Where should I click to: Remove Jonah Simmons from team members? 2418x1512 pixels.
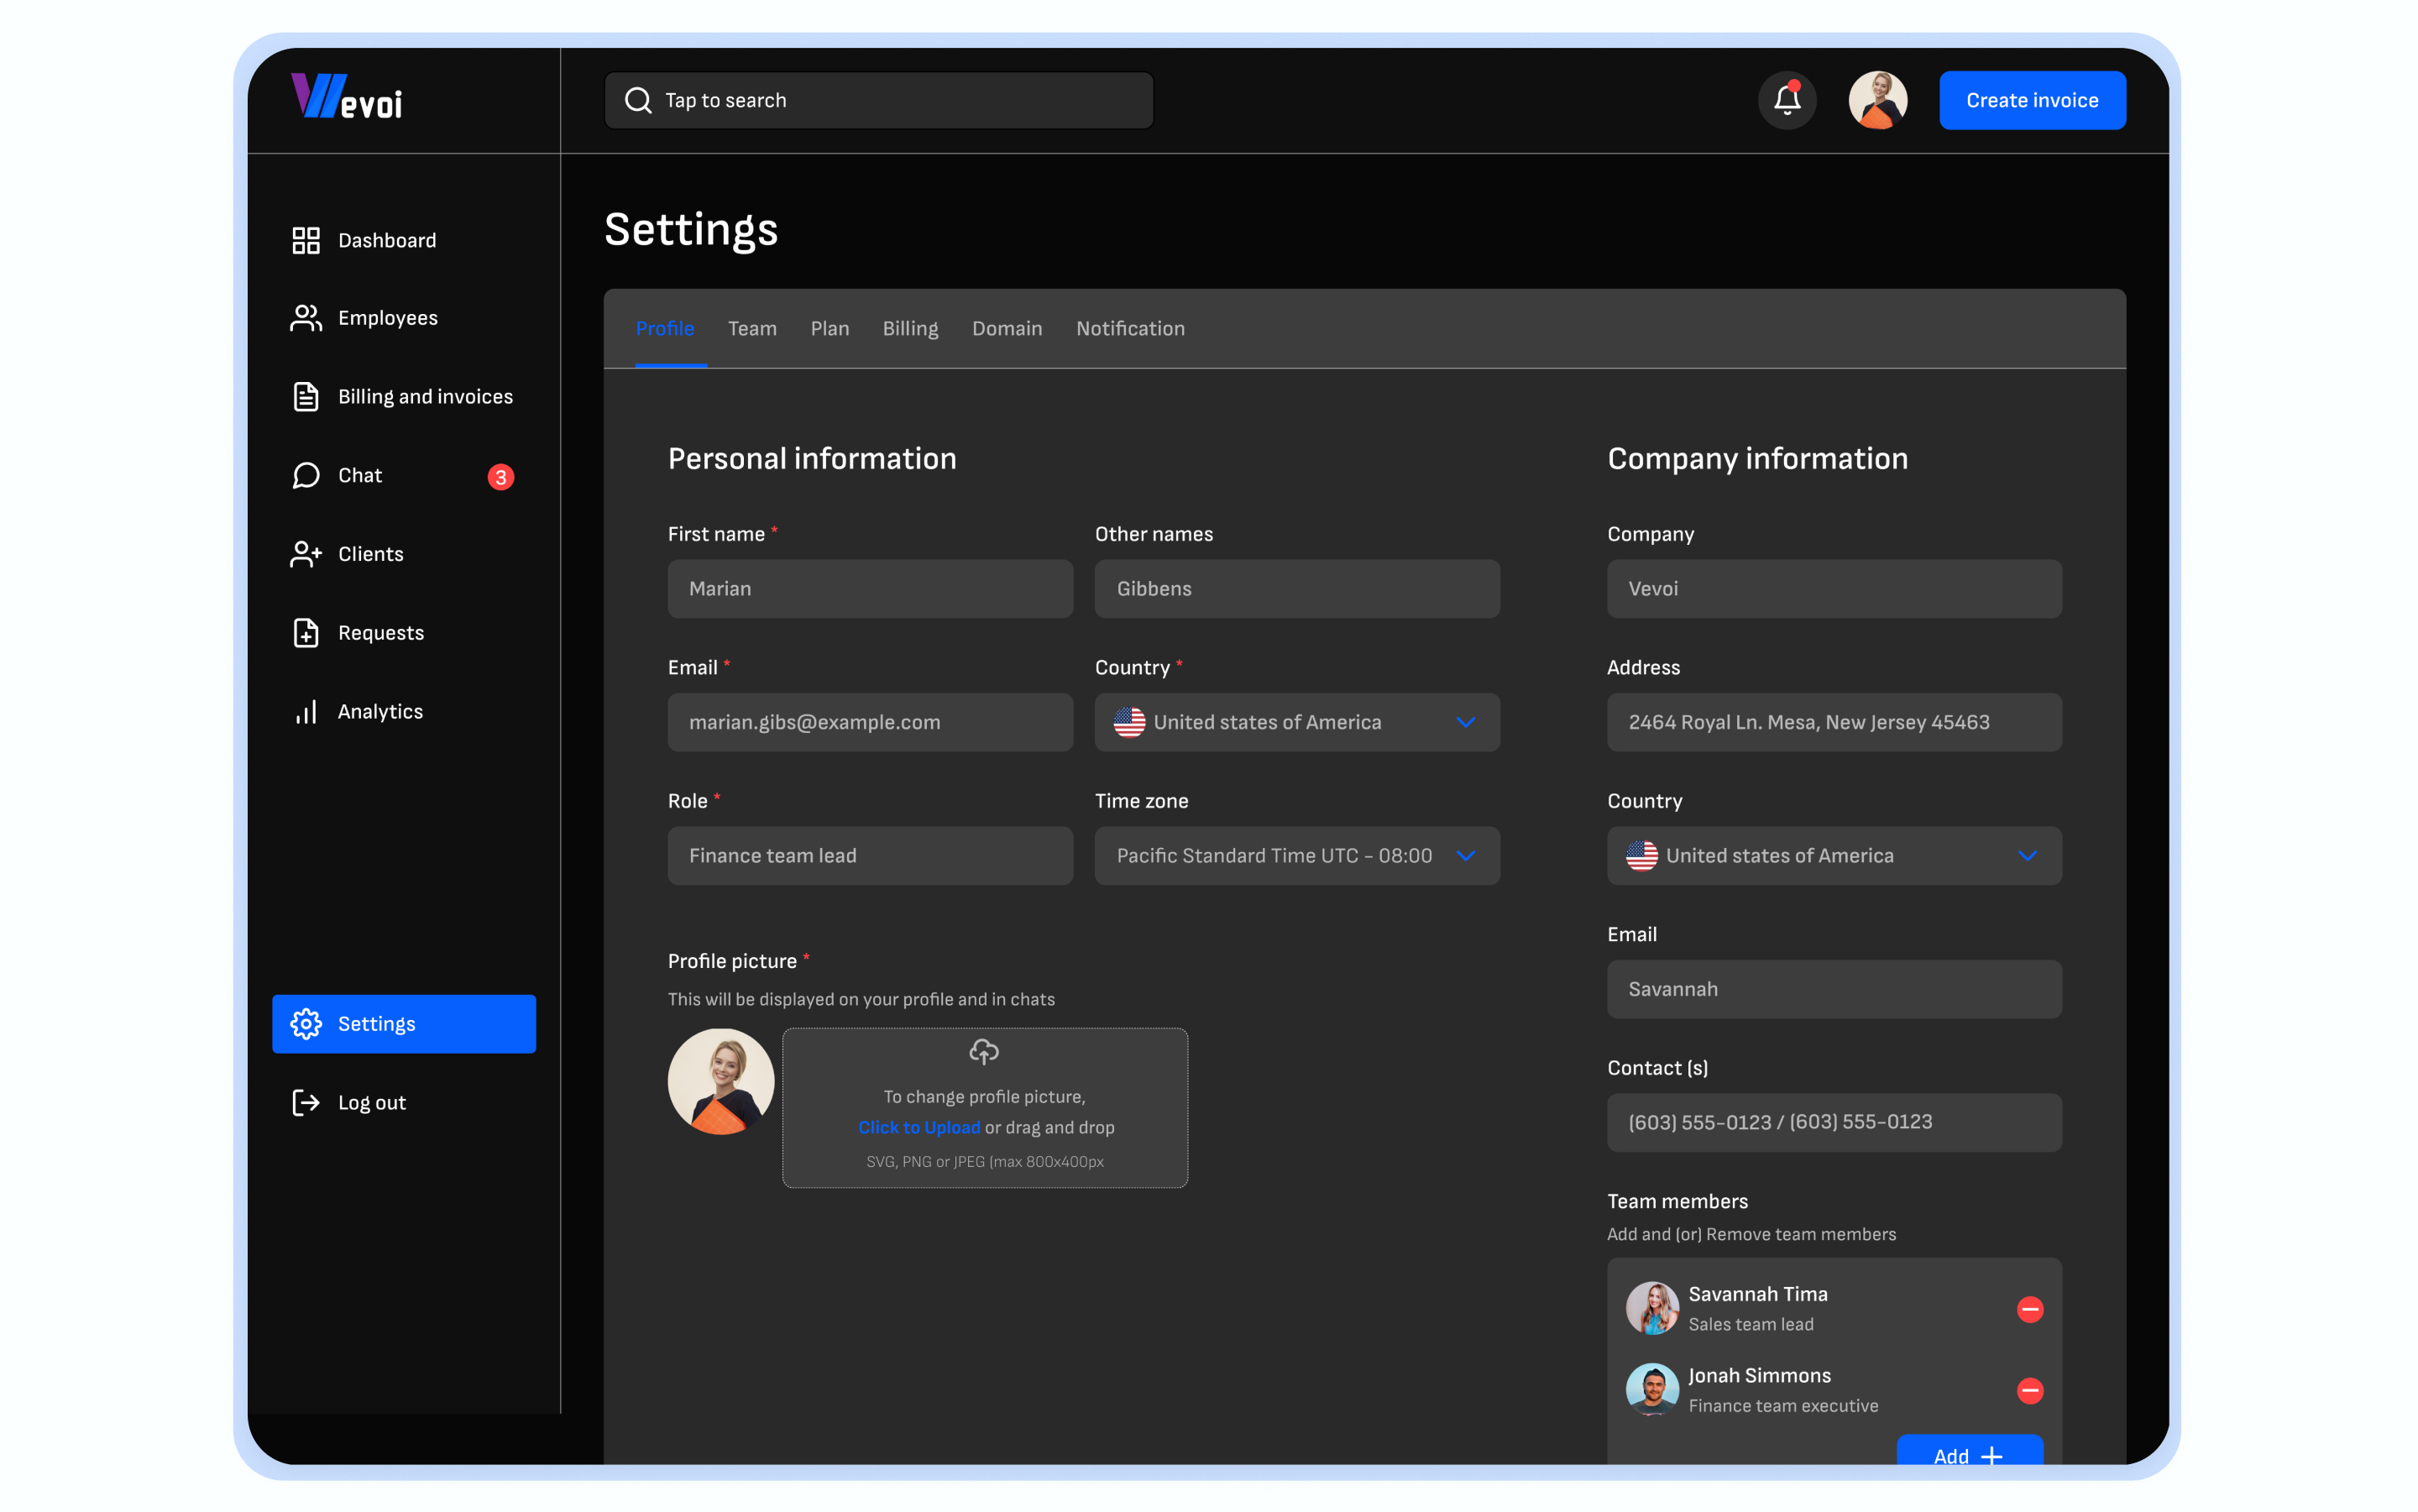pyautogui.click(x=2029, y=1390)
